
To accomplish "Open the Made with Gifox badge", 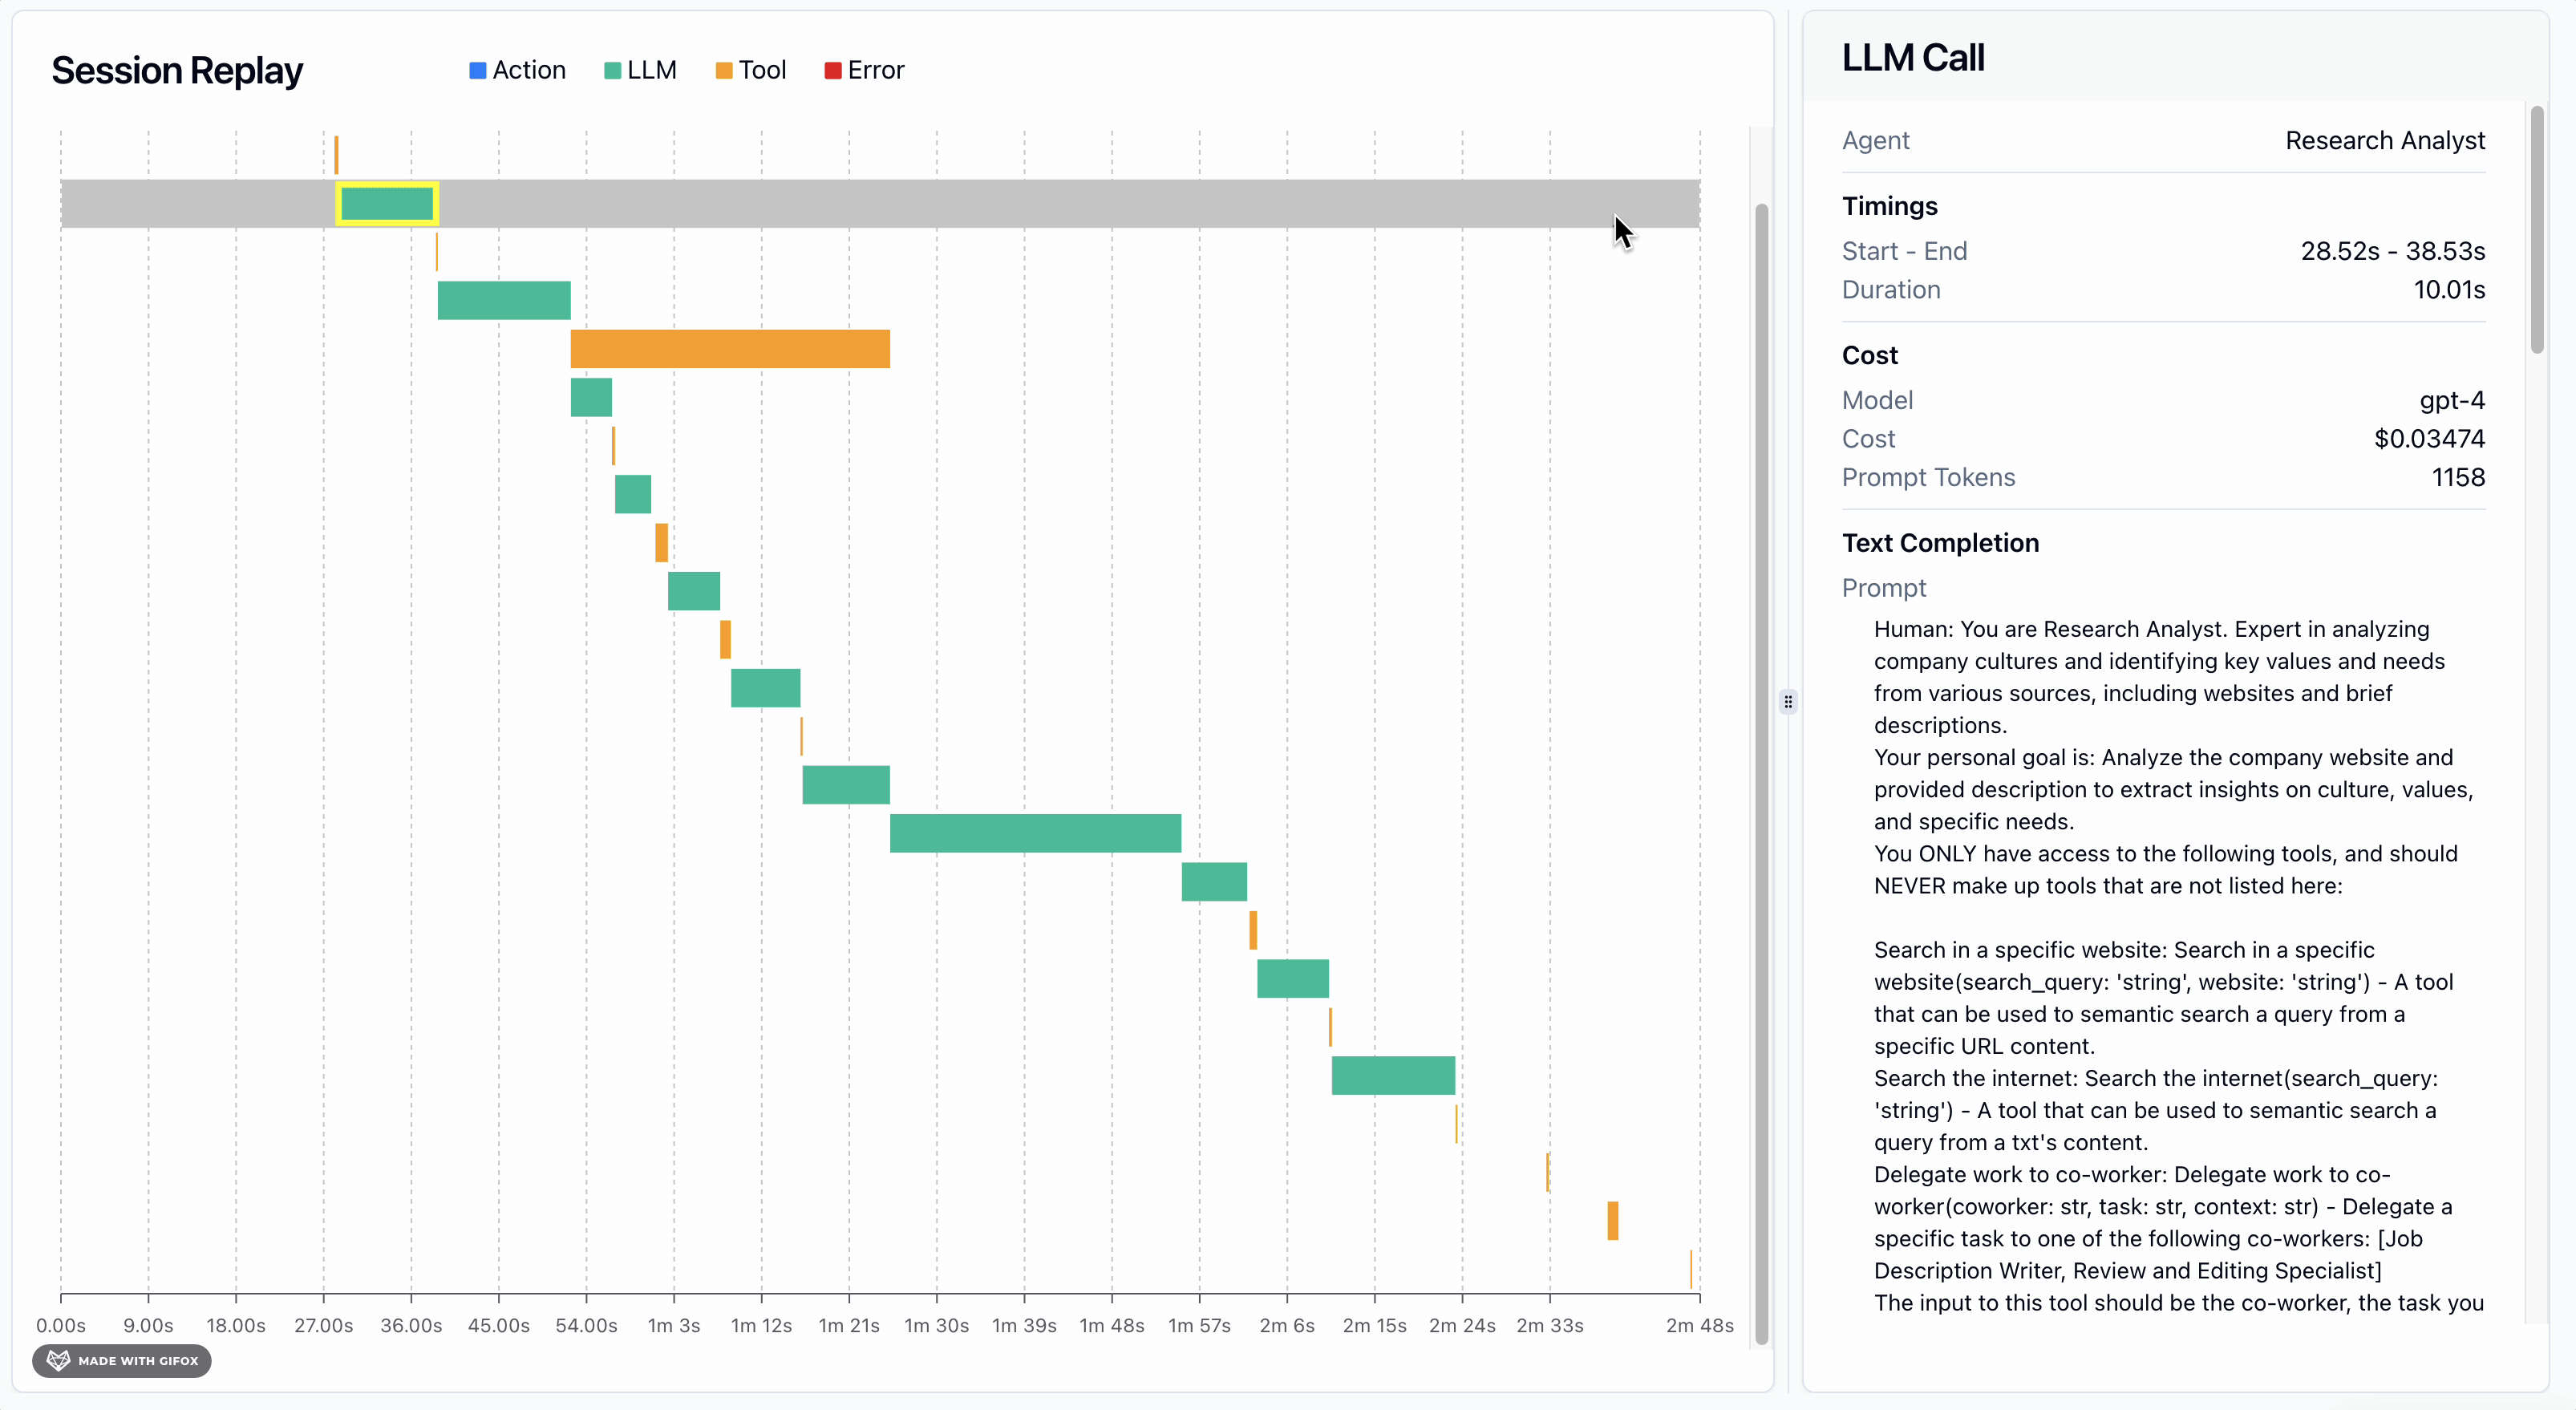I will tap(122, 1360).
